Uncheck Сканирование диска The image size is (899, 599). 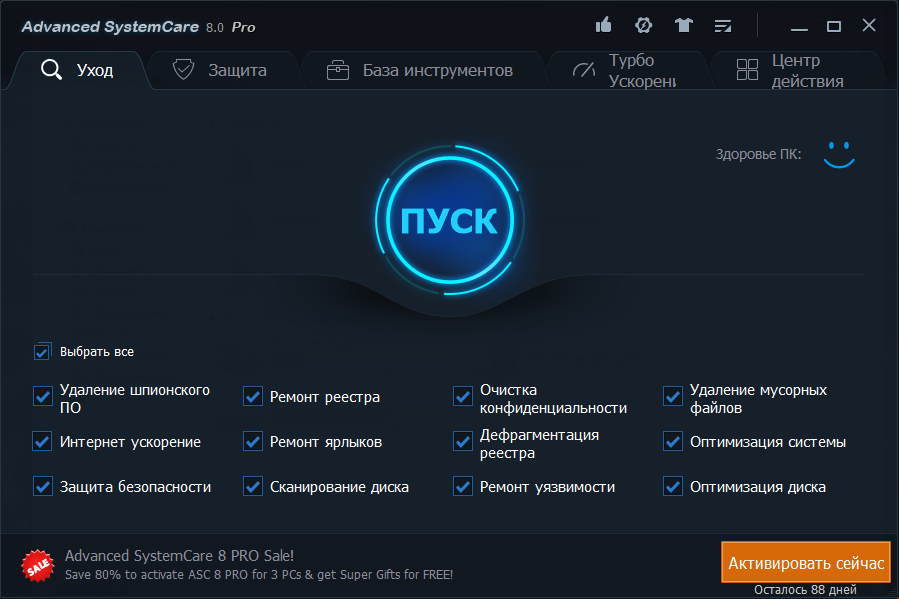pyautogui.click(x=252, y=486)
